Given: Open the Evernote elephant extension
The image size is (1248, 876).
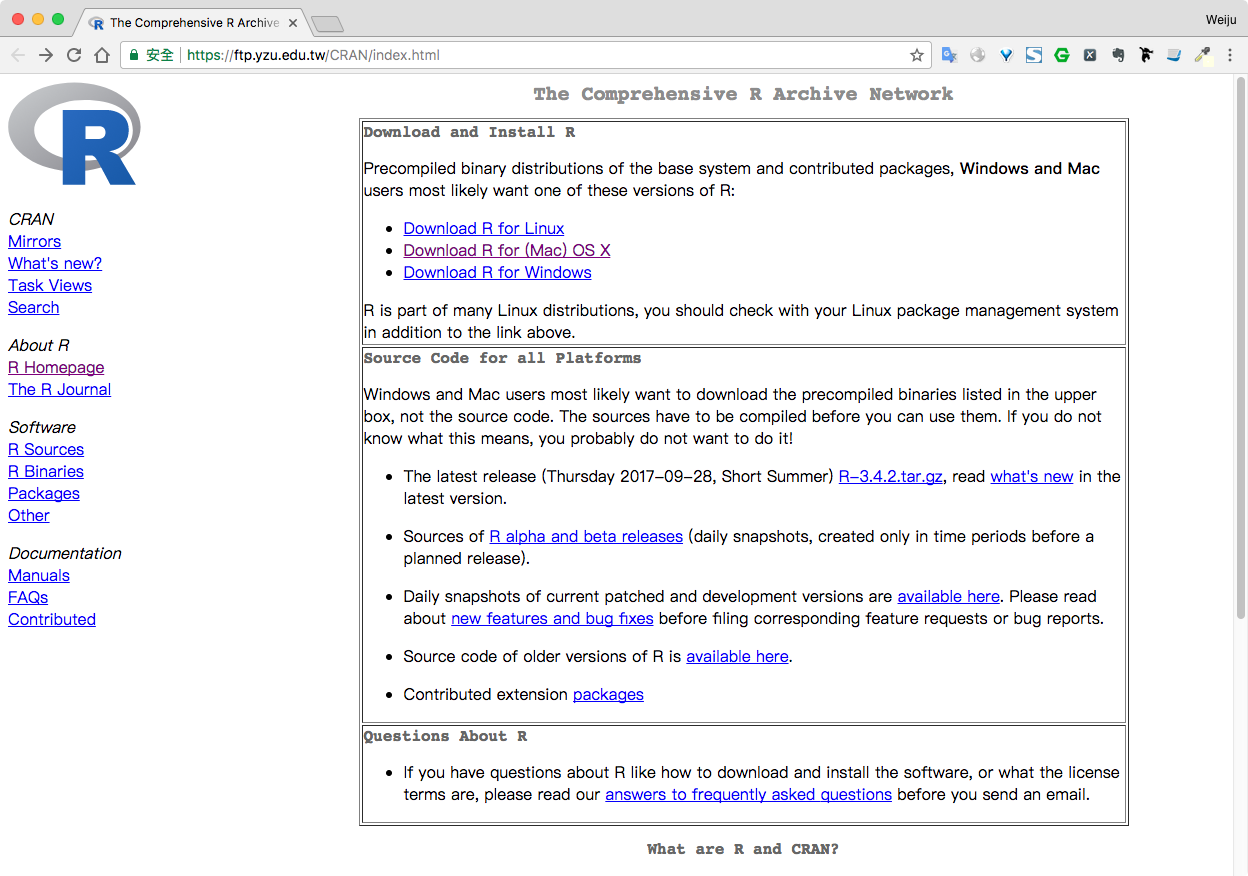Looking at the screenshot, I should coord(1118,55).
